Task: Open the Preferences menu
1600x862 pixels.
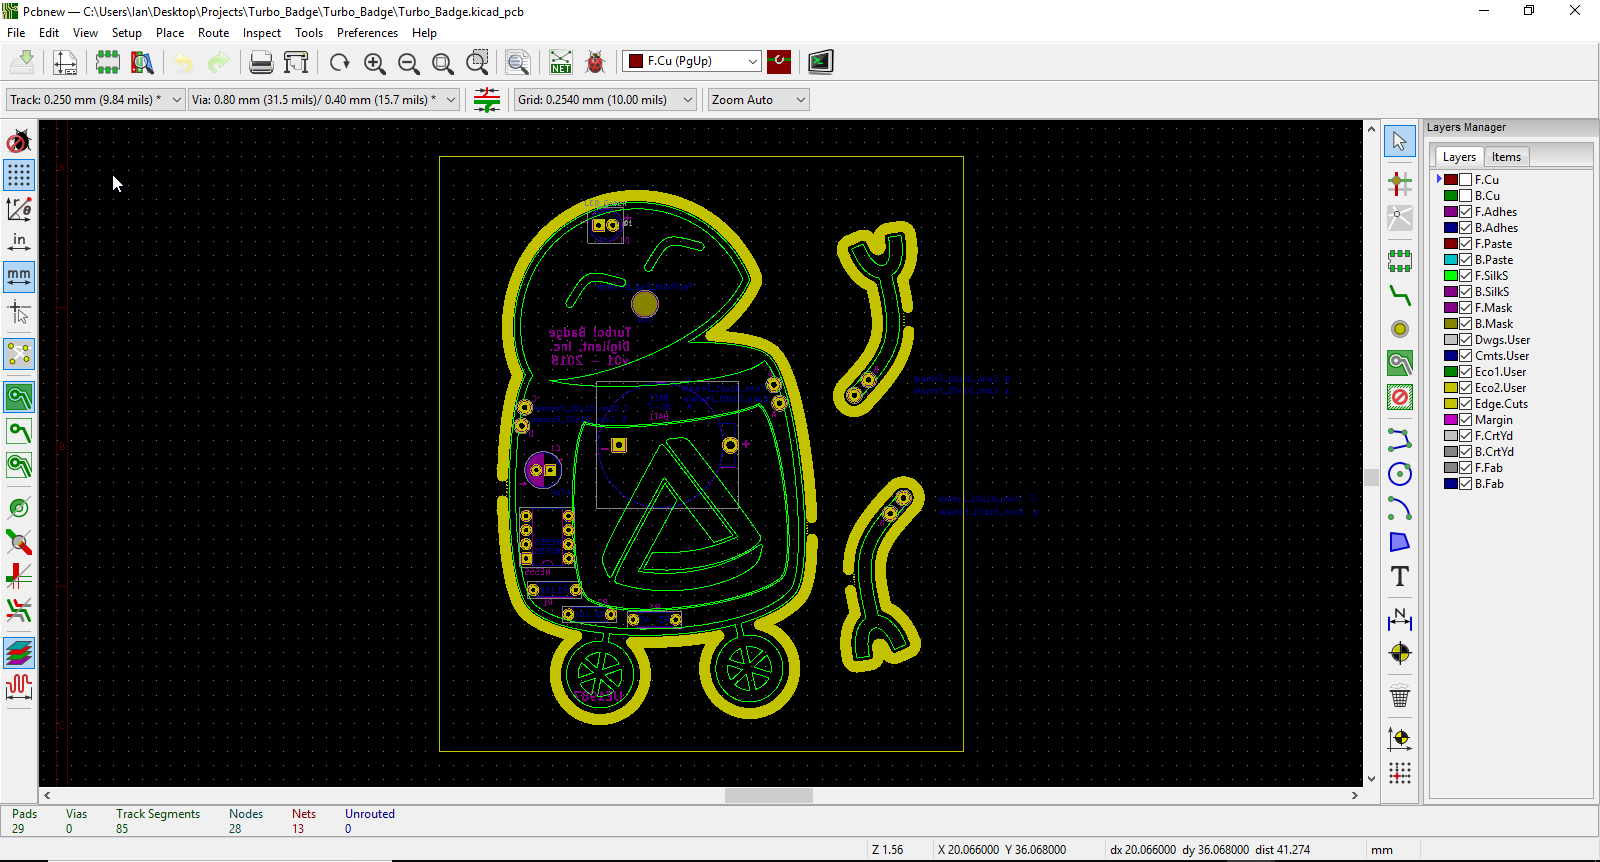Action: pyautogui.click(x=367, y=33)
